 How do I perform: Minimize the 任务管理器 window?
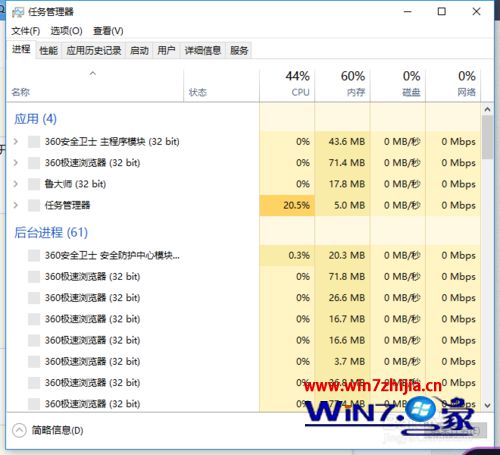click(408, 12)
